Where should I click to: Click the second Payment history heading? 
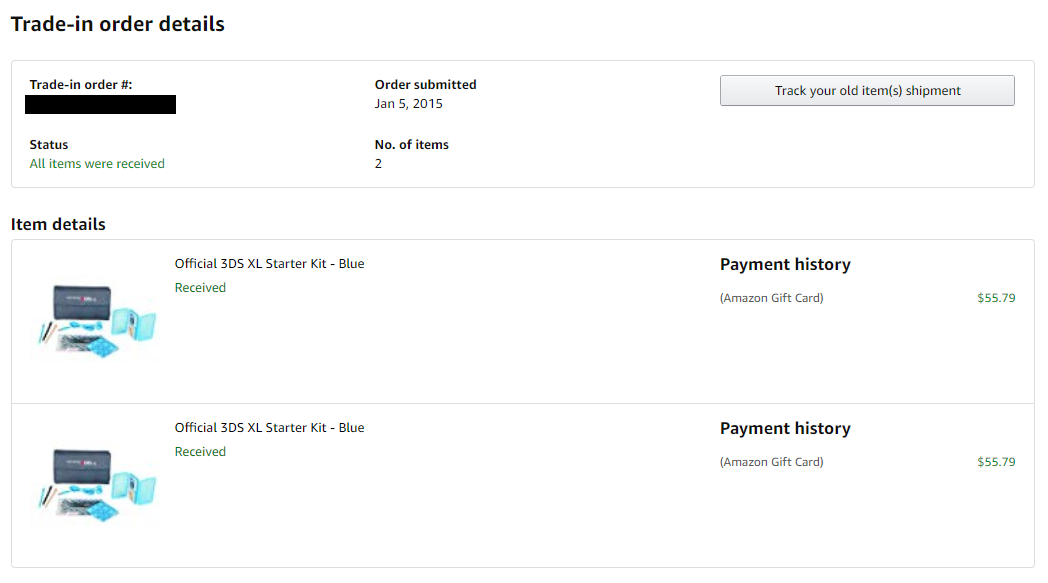[x=785, y=428]
